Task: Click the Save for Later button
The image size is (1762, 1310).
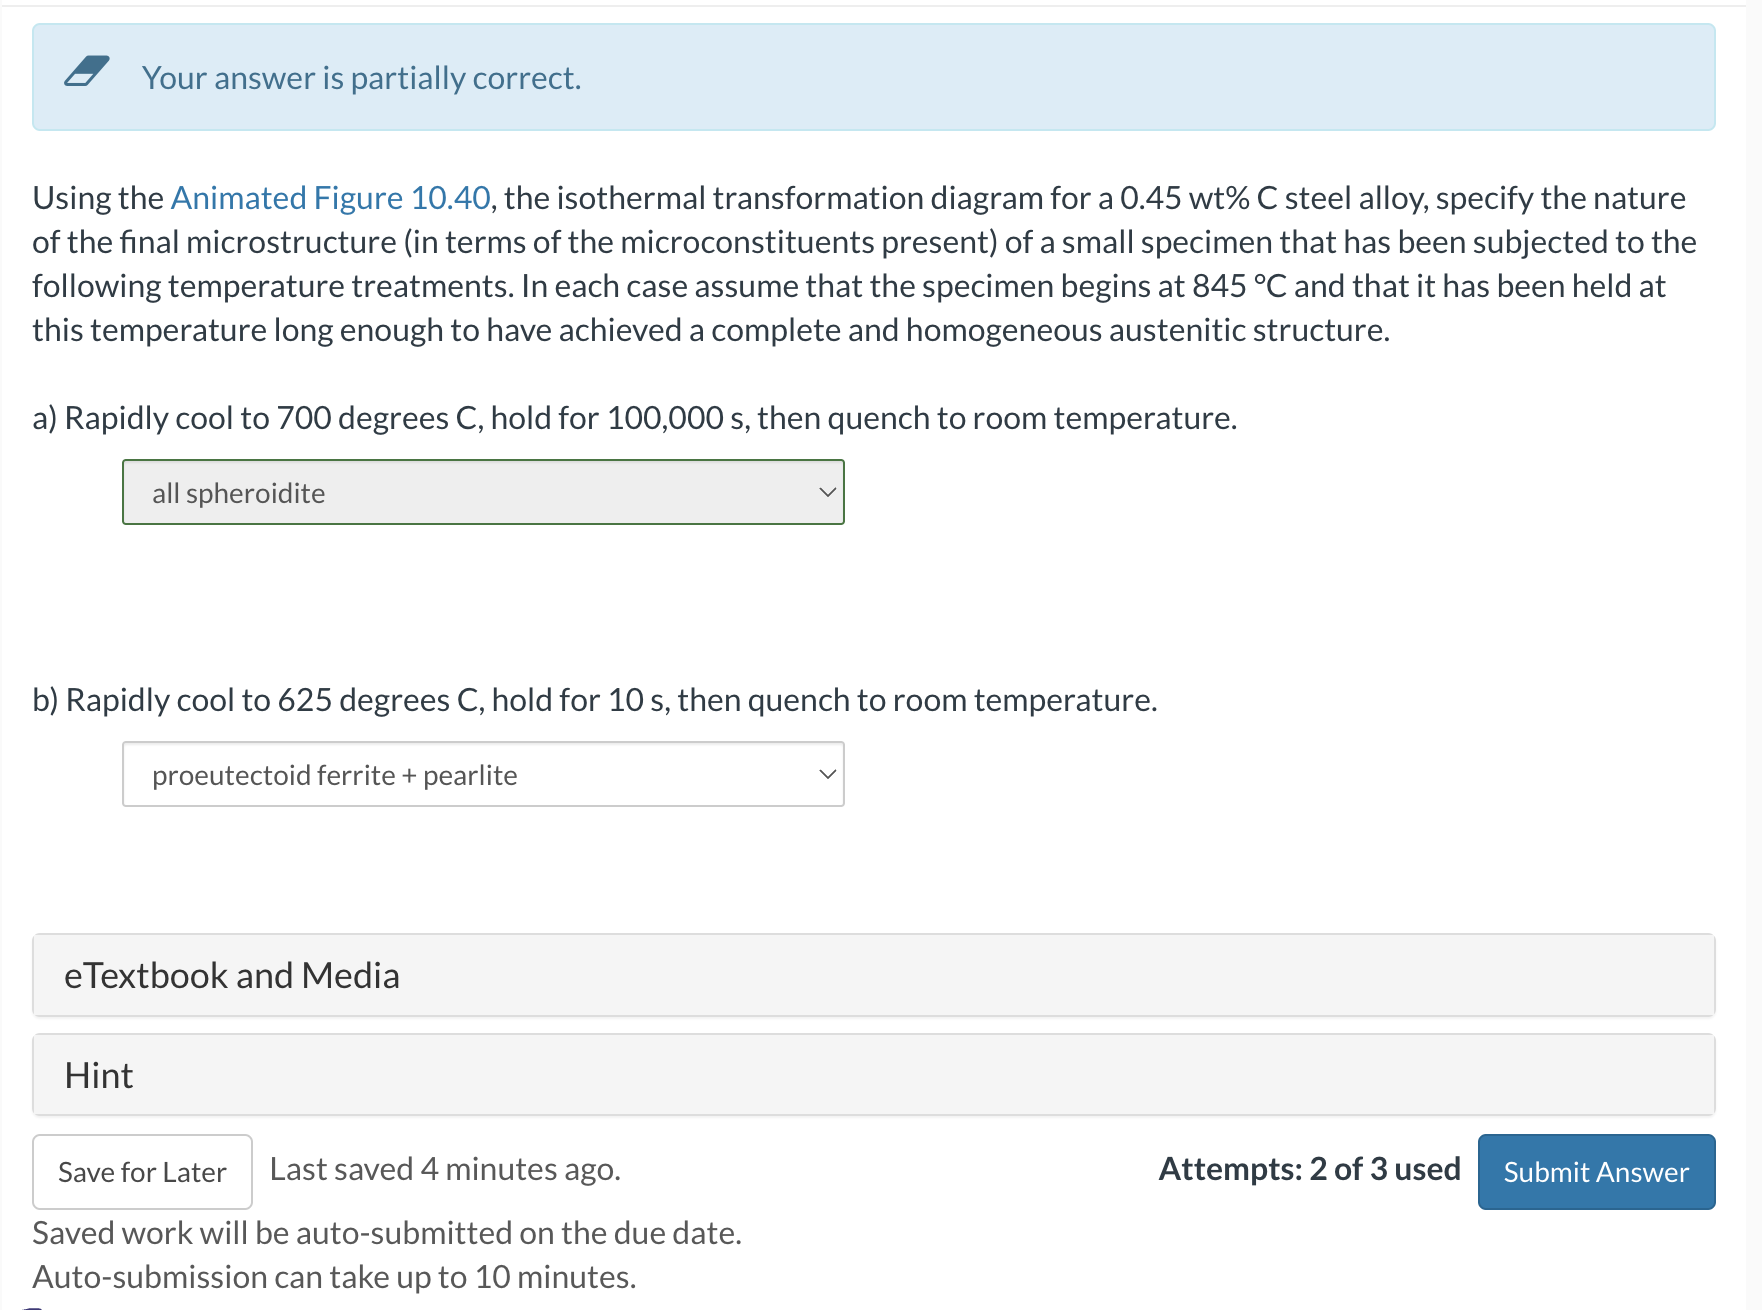Action: 141,1171
